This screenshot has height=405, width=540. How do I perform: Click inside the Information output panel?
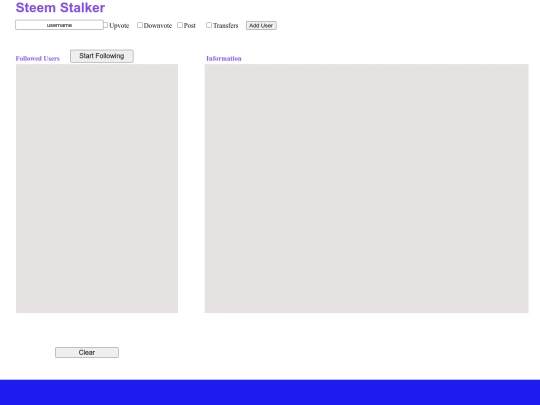(x=366, y=188)
